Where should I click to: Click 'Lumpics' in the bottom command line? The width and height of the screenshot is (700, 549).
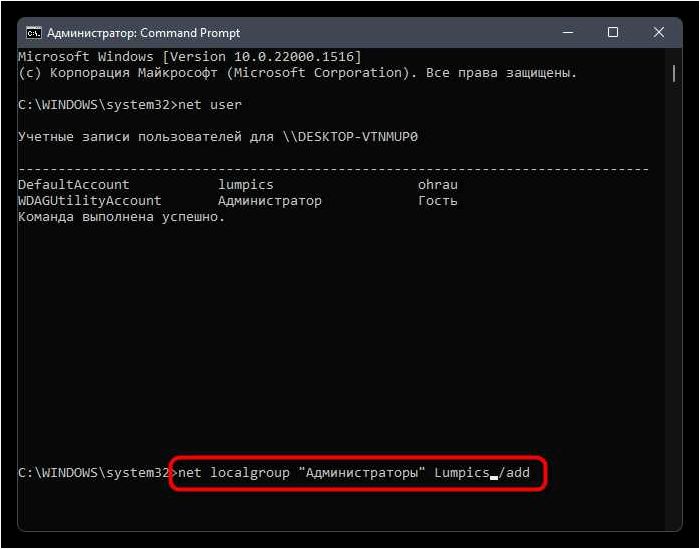coord(462,472)
